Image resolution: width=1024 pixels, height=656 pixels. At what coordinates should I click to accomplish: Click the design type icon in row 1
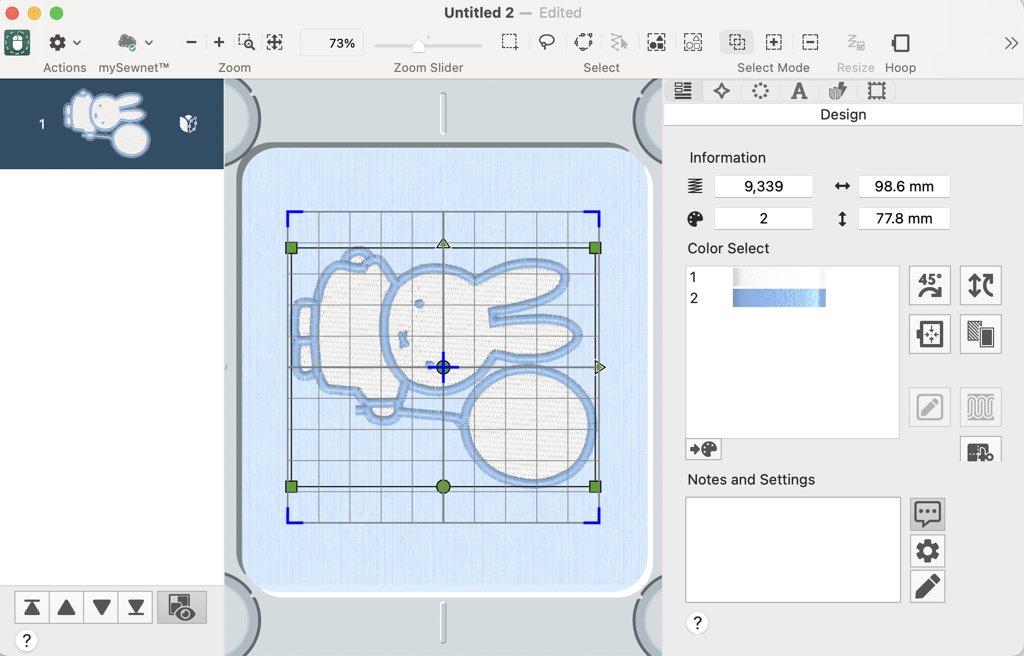click(x=188, y=123)
